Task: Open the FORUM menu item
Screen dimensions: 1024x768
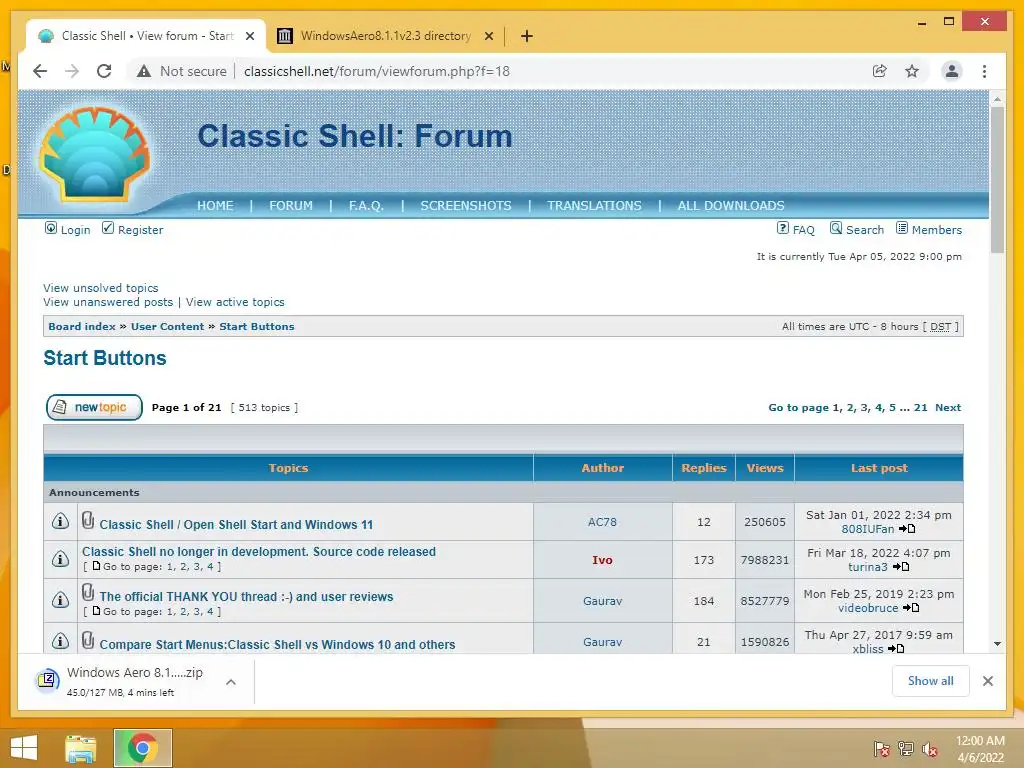Action: point(291,206)
